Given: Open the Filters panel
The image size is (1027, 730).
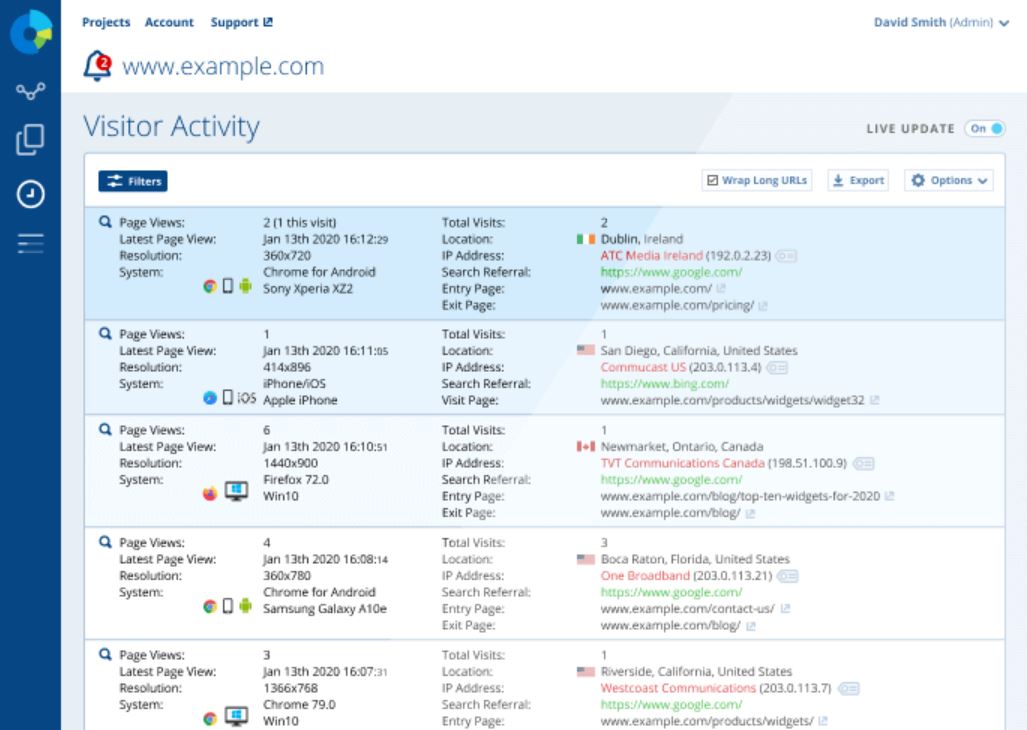Looking at the screenshot, I should coord(135,181).
